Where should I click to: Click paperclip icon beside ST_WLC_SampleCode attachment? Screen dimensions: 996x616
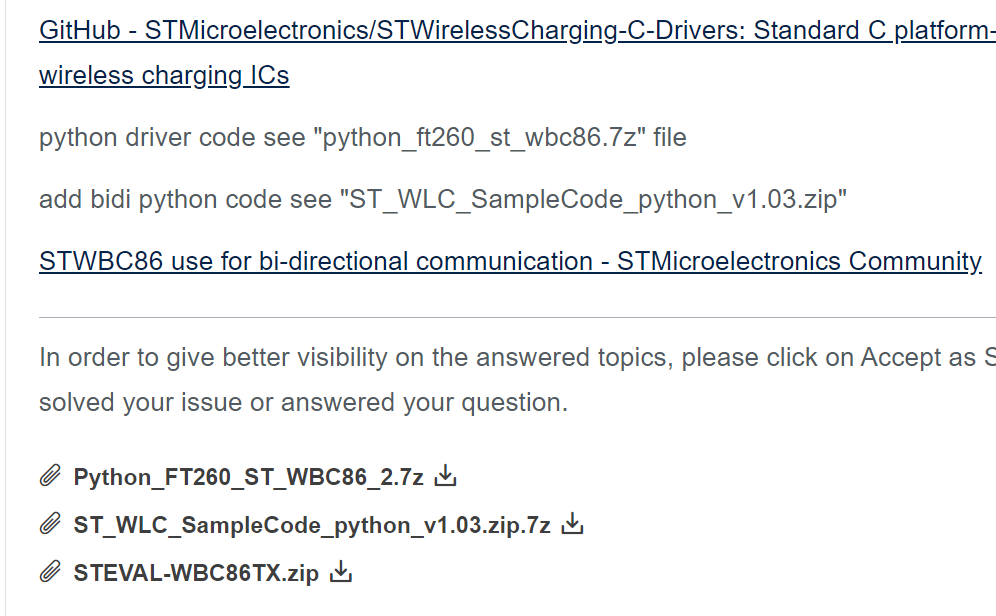49,523
